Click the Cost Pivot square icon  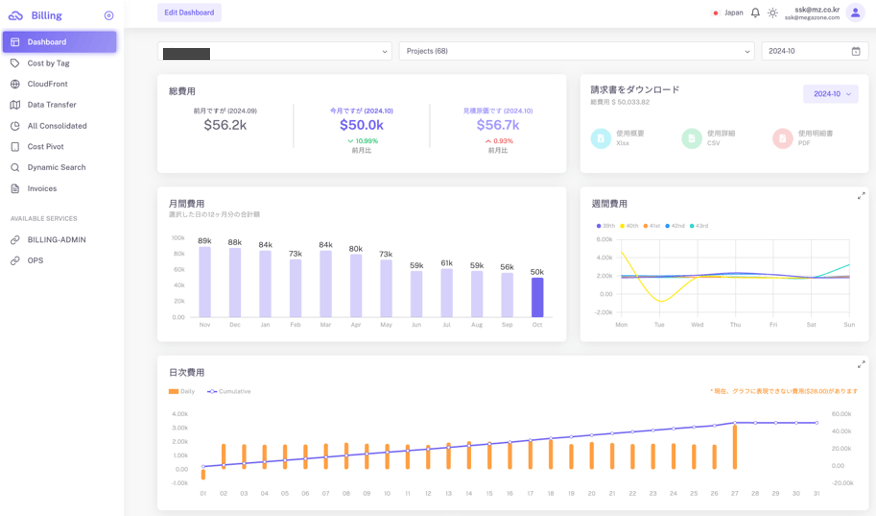(15, 146)
